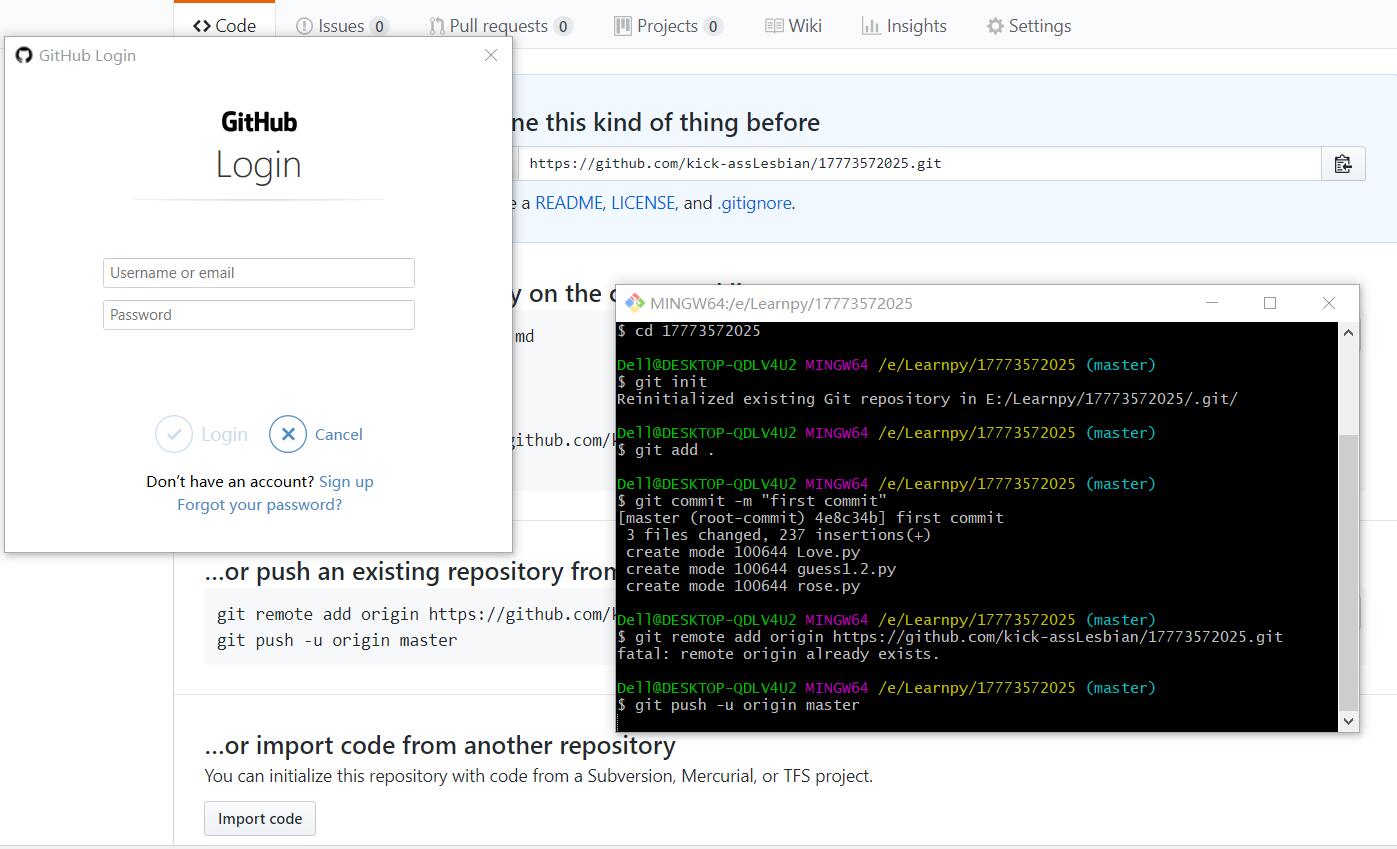The height and width of the screenshot is (849, 1397).
Task: Click the Projects board icon
Action: (622, 26)
